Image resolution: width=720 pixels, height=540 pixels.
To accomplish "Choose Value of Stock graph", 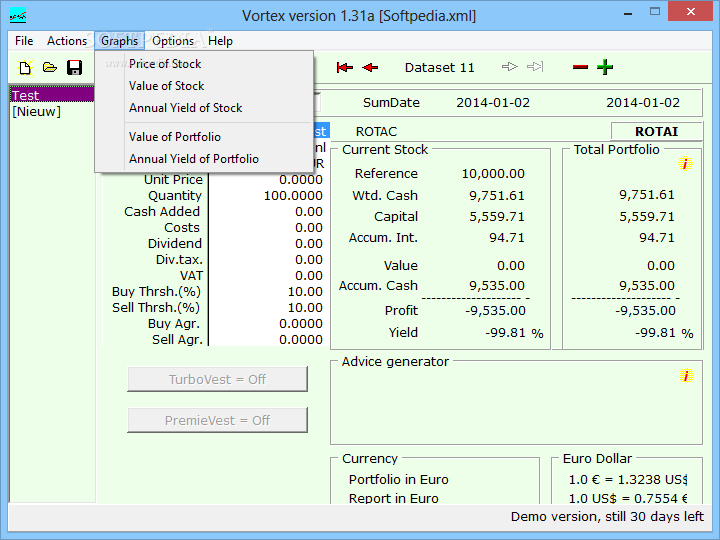I will coord(204,86).
